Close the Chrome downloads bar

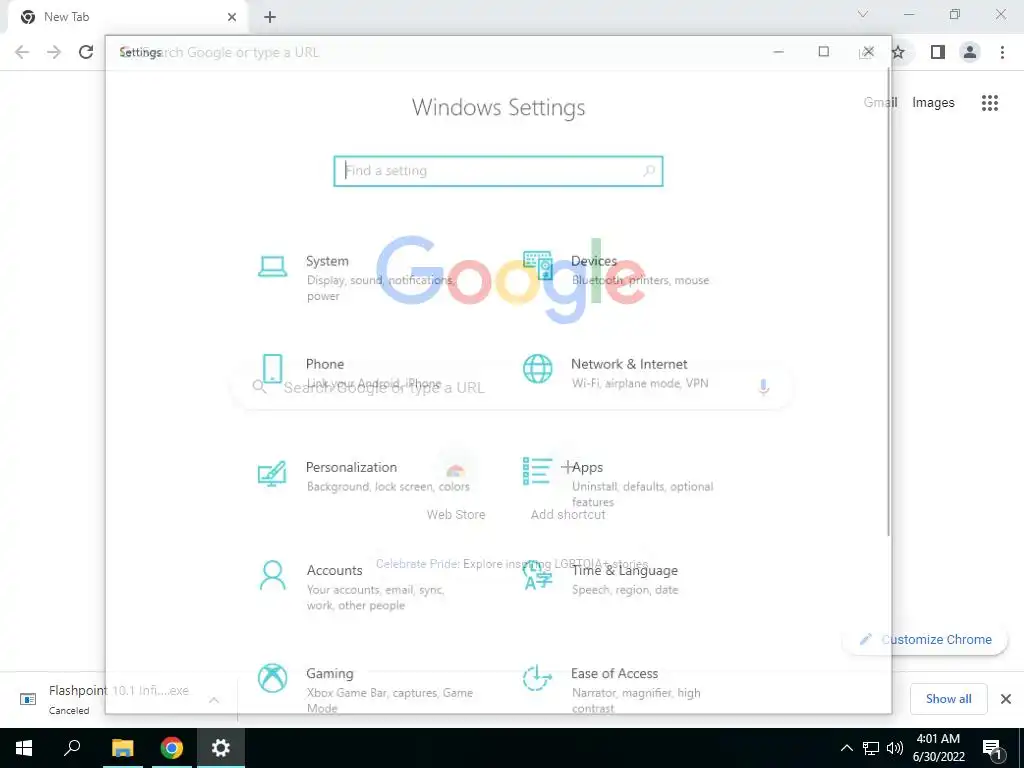point(1006,699)
